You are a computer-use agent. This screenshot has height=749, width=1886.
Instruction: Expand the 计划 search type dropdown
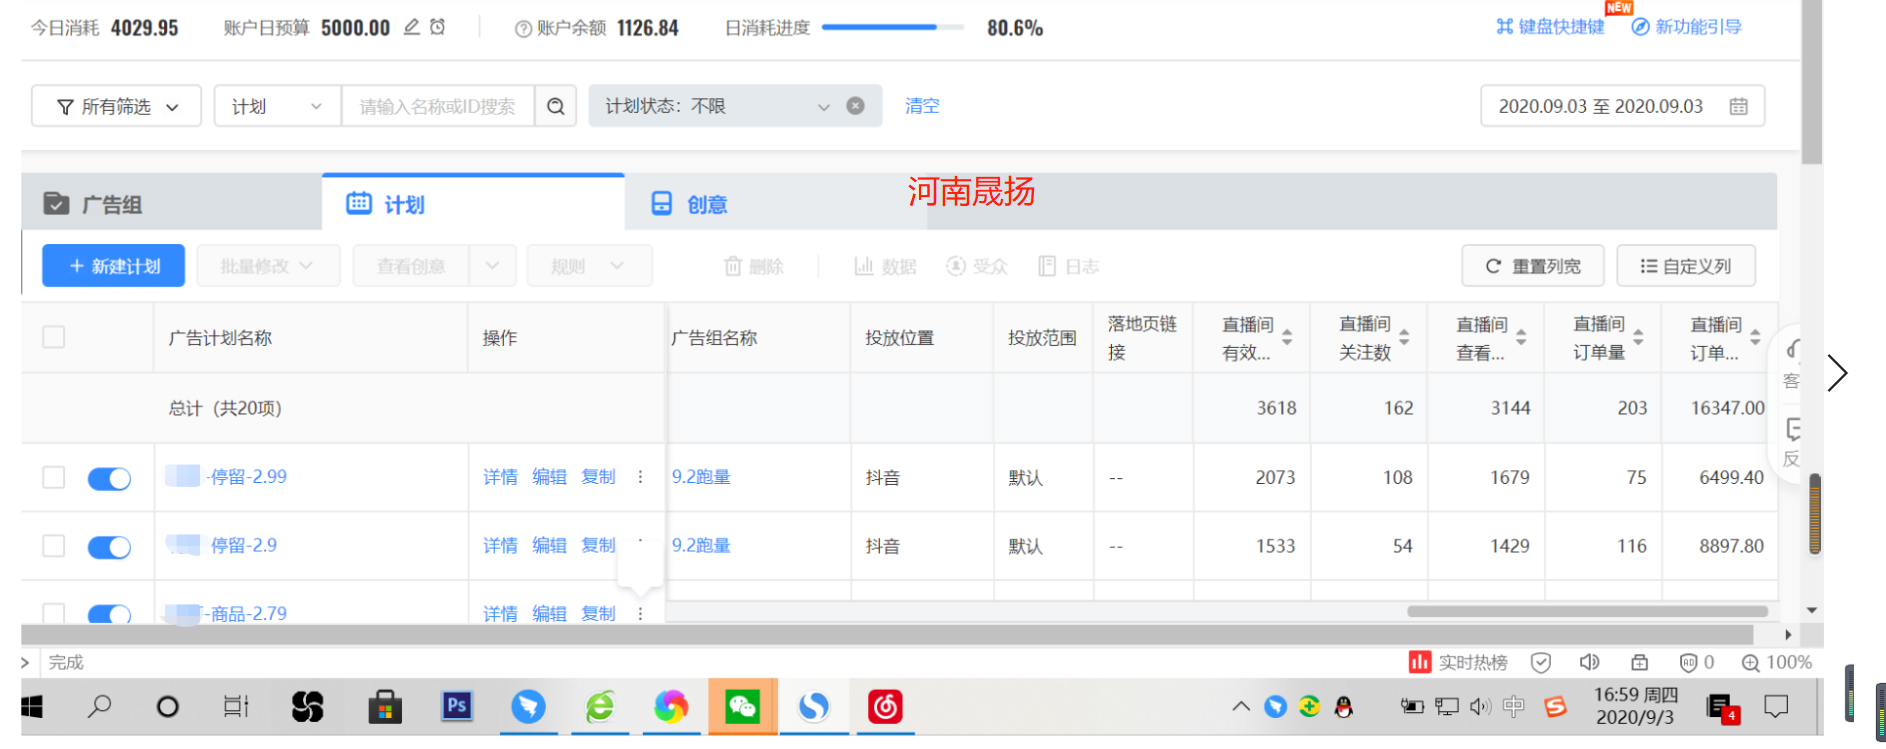click(x=278, y=106)
